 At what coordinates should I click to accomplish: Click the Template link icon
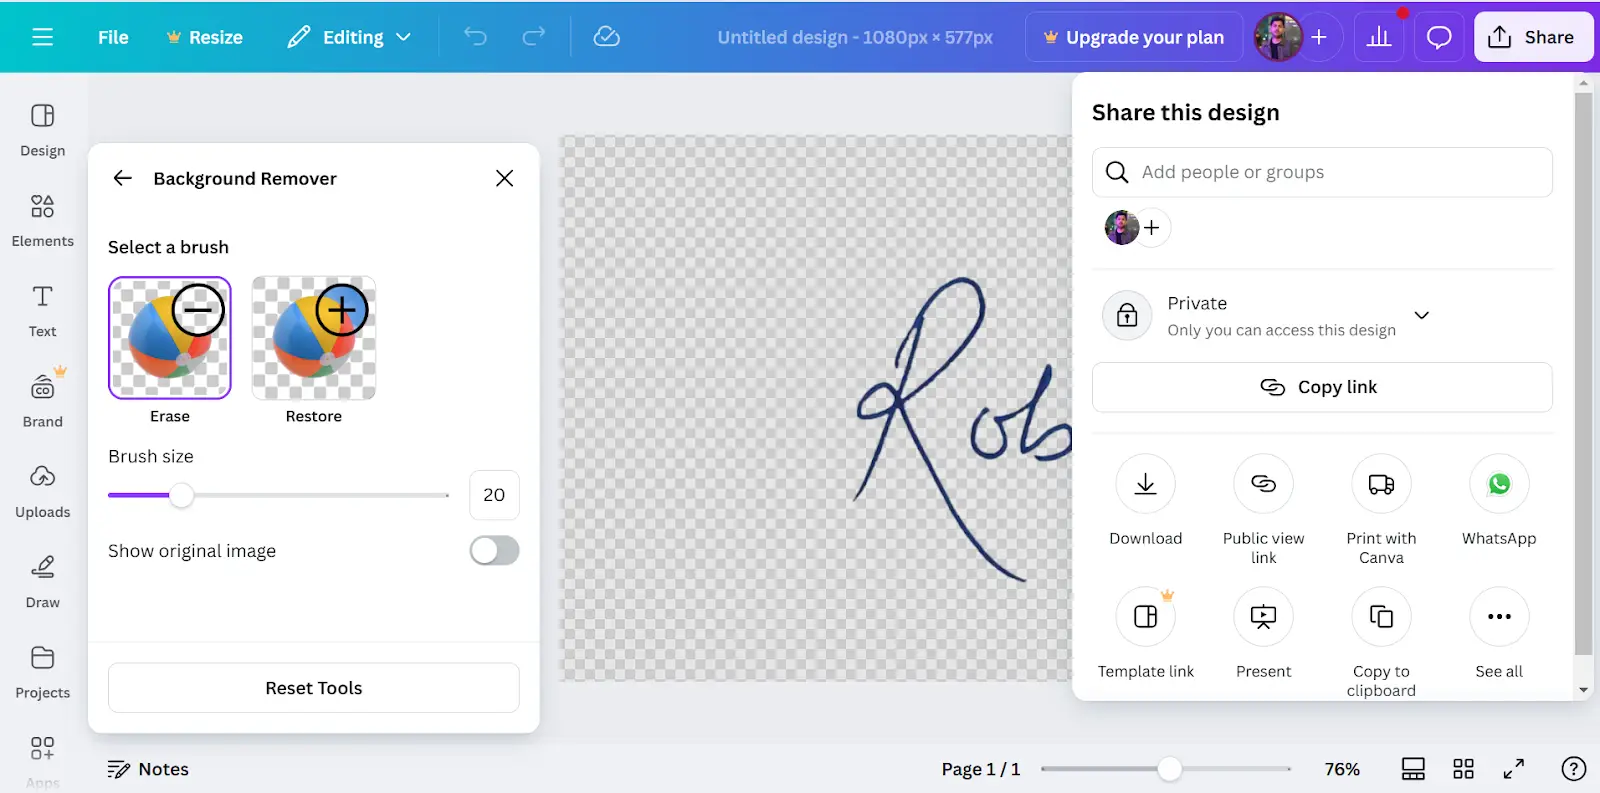pos(1146,617)
